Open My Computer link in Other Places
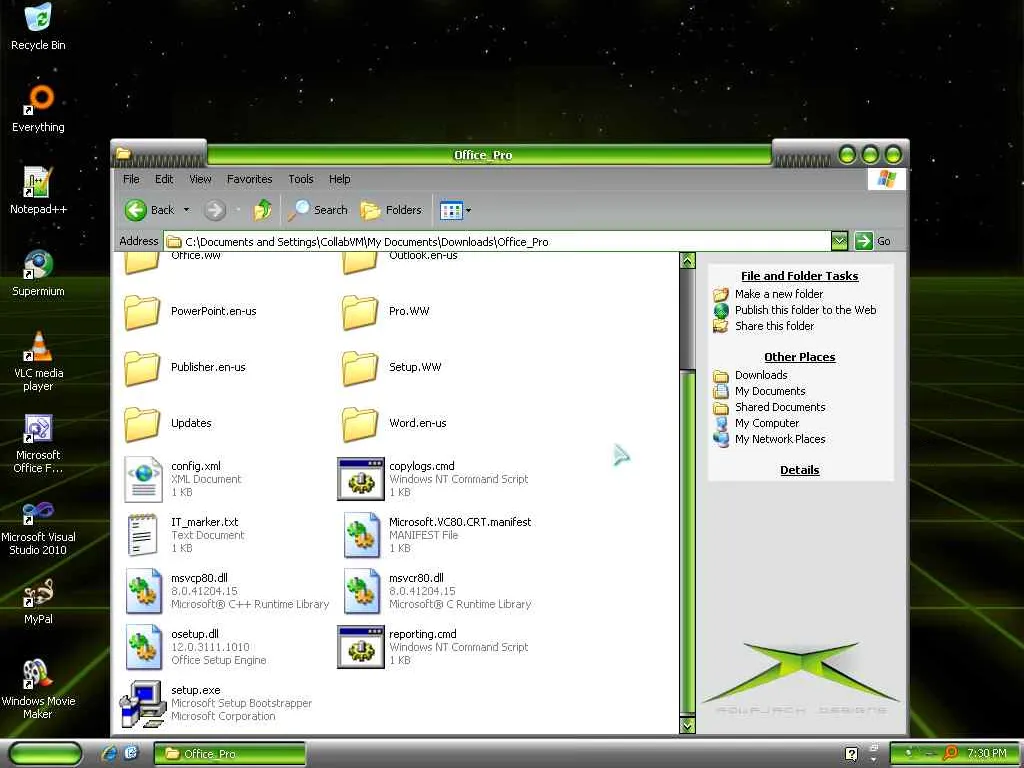 767,423
